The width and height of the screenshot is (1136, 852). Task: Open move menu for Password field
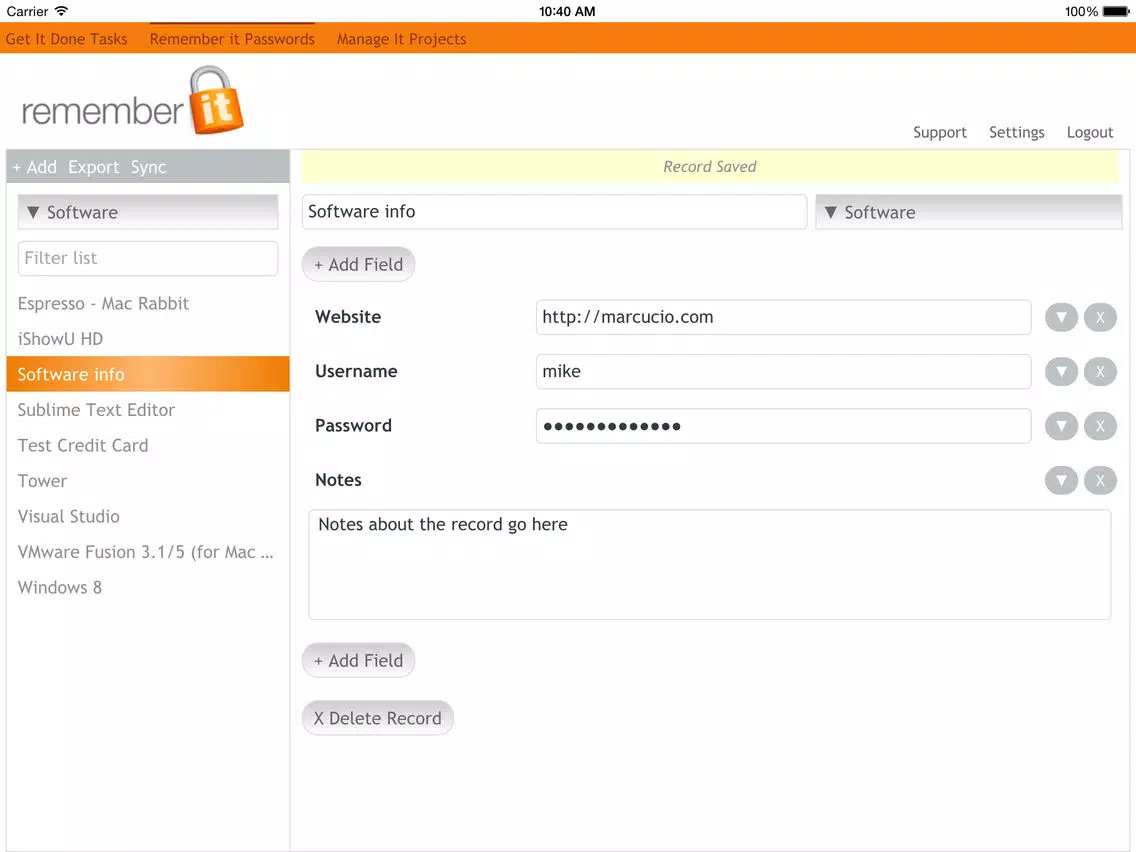coord(1061,426)
